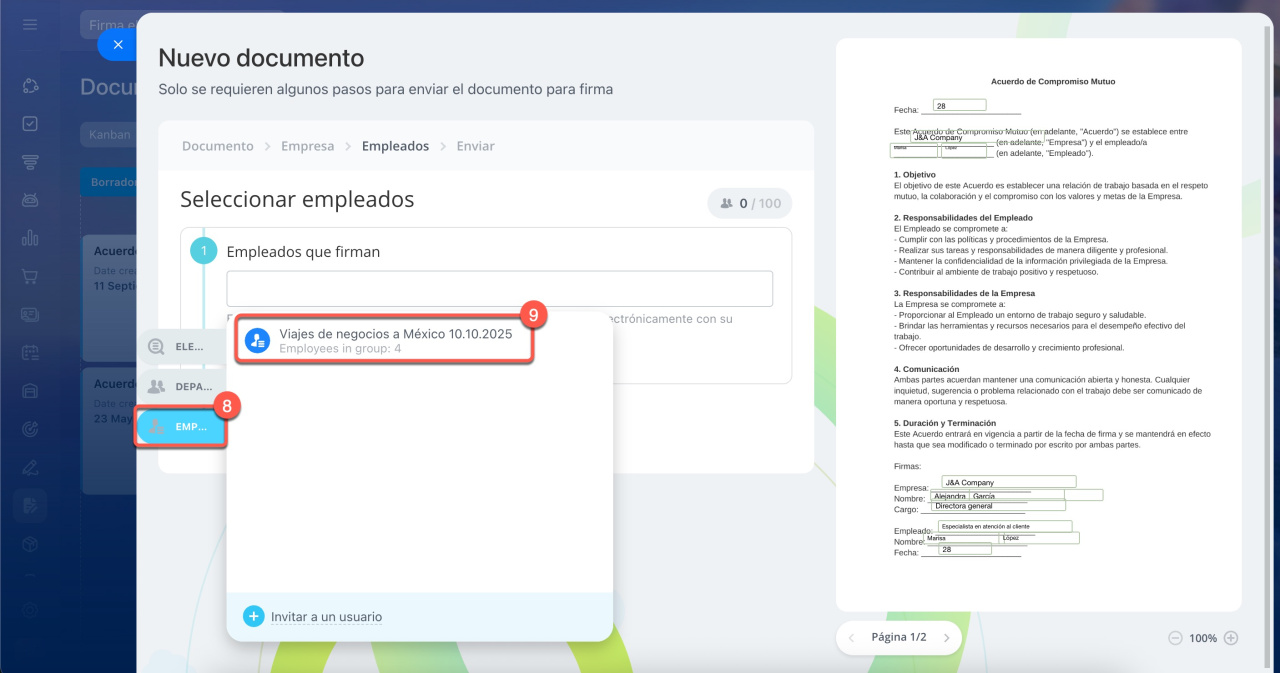
Task: Click the shopping cart icon in sidebar
Action: coord(30,277)
